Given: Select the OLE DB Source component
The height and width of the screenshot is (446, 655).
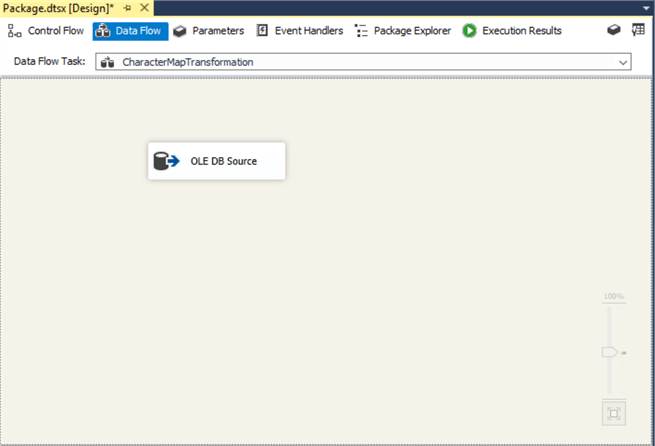Looking at the screenshot, I should click(217, 161).
